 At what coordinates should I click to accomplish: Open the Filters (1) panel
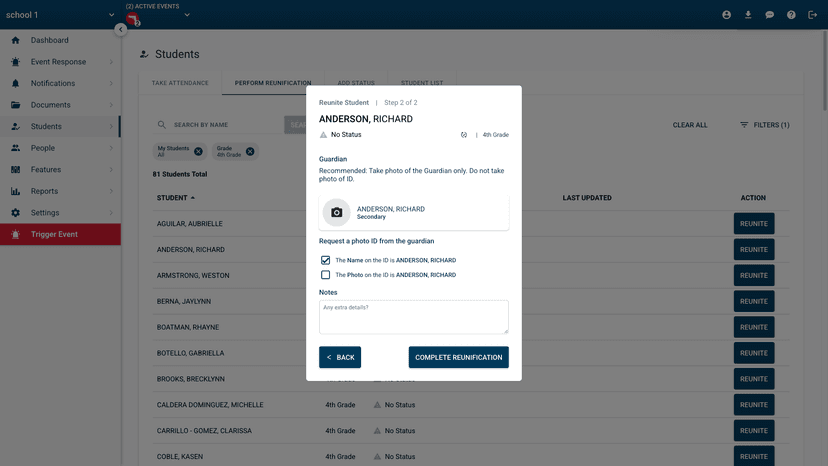764,125
